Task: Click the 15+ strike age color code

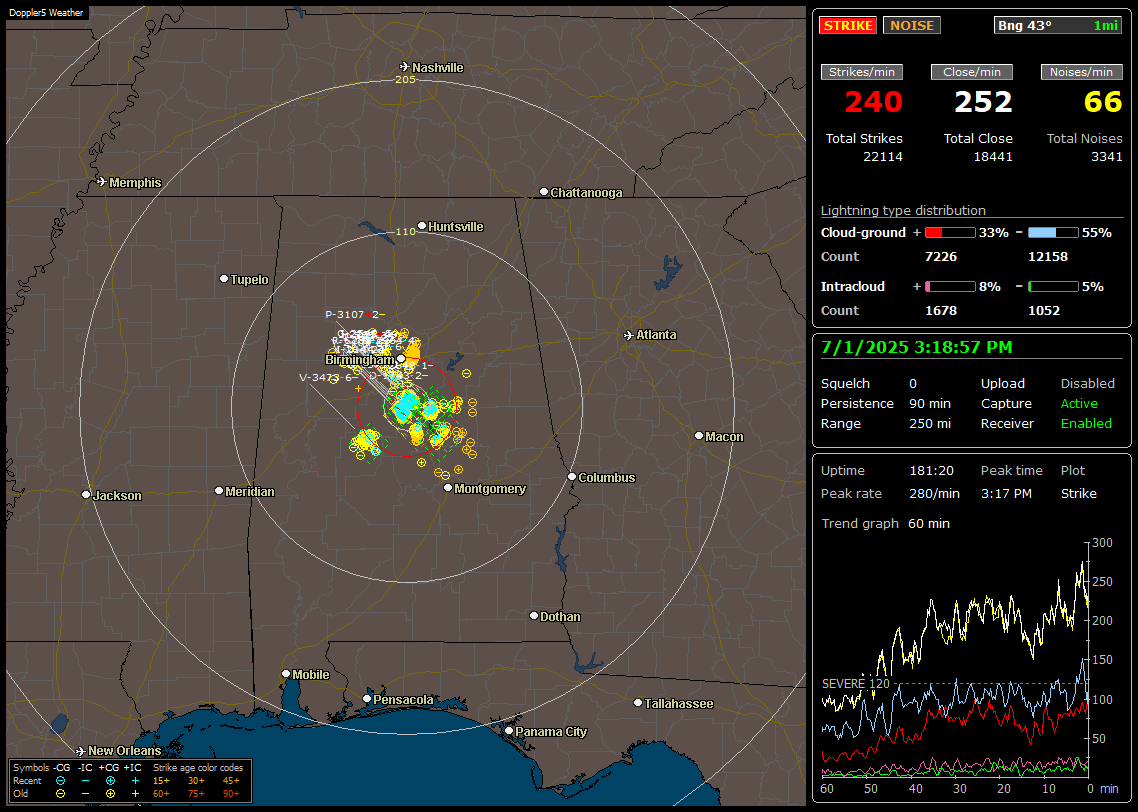Action: 161,781
